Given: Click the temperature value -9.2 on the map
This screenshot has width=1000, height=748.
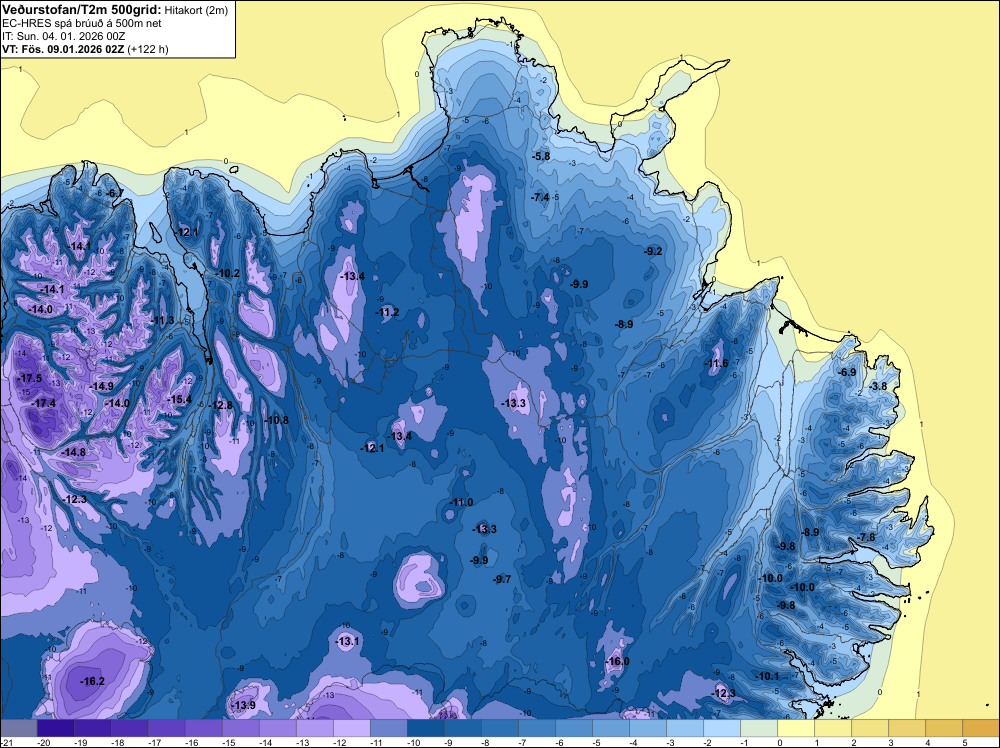Looking at the screenshot, I should 654,251.
